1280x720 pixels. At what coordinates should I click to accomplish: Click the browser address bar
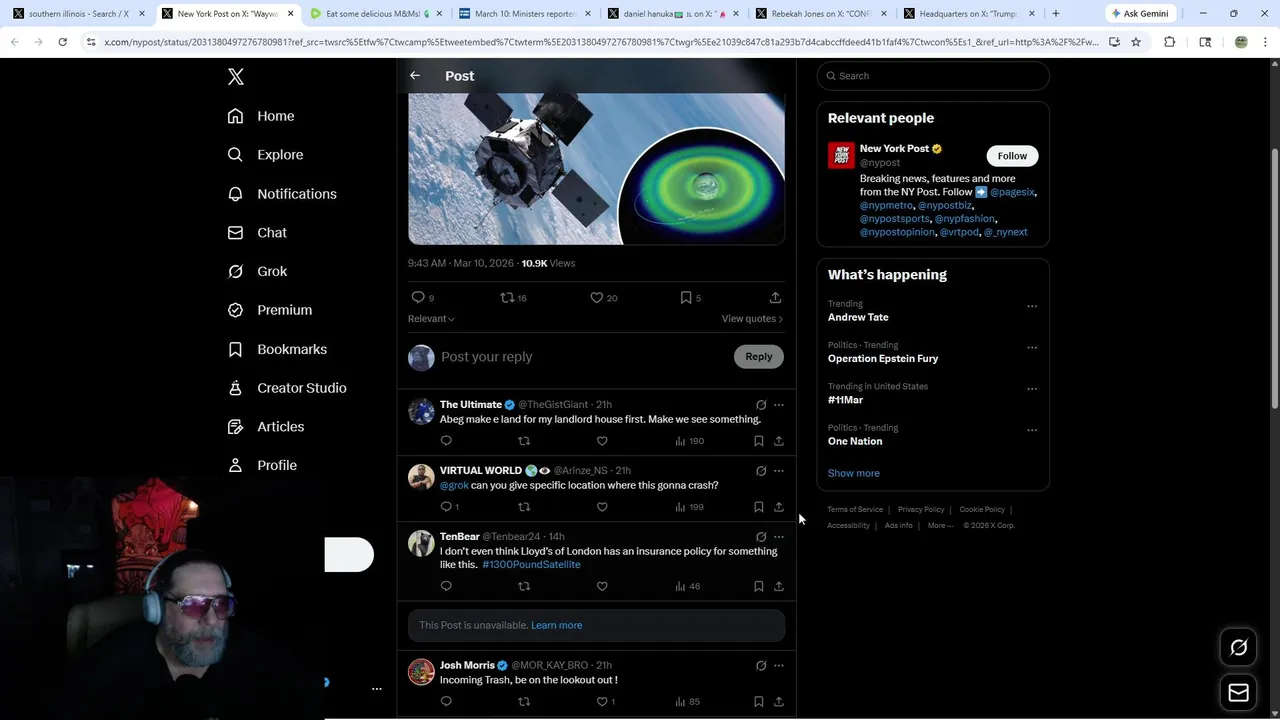[600, 42]
